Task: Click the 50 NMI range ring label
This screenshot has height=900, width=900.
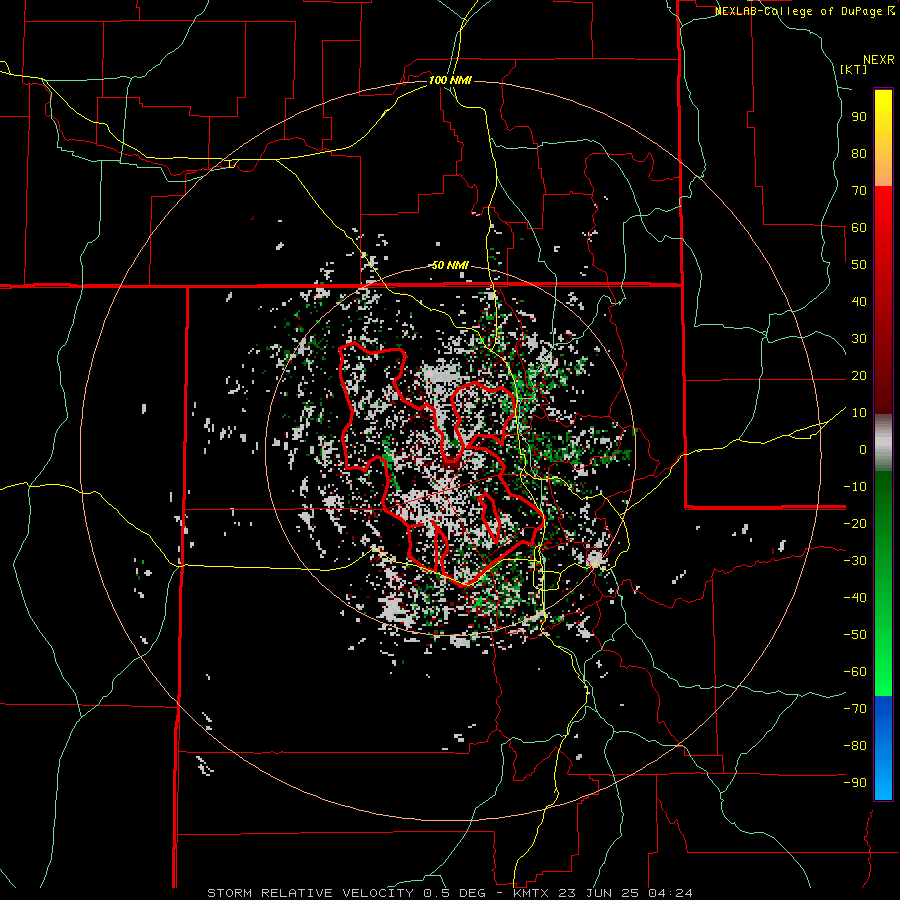Action: pos(450,265)
